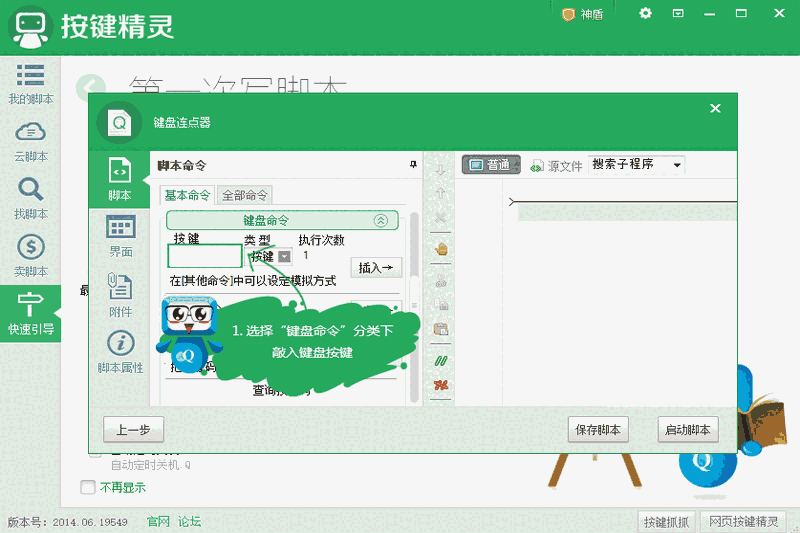
Task: Switch to the 界面 side tab
Action: click(120, 236)
